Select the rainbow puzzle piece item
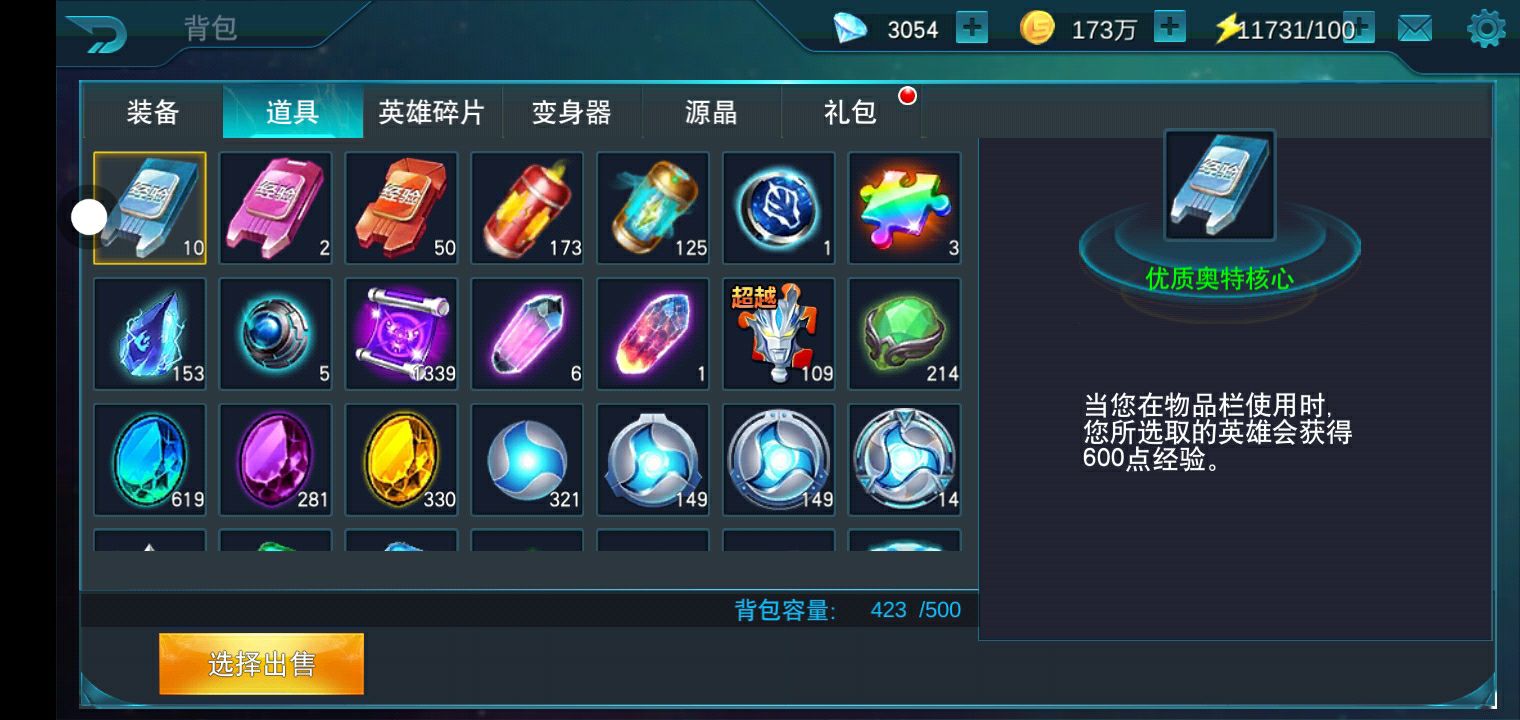The image size is (1520, 720). pos(904,208)
